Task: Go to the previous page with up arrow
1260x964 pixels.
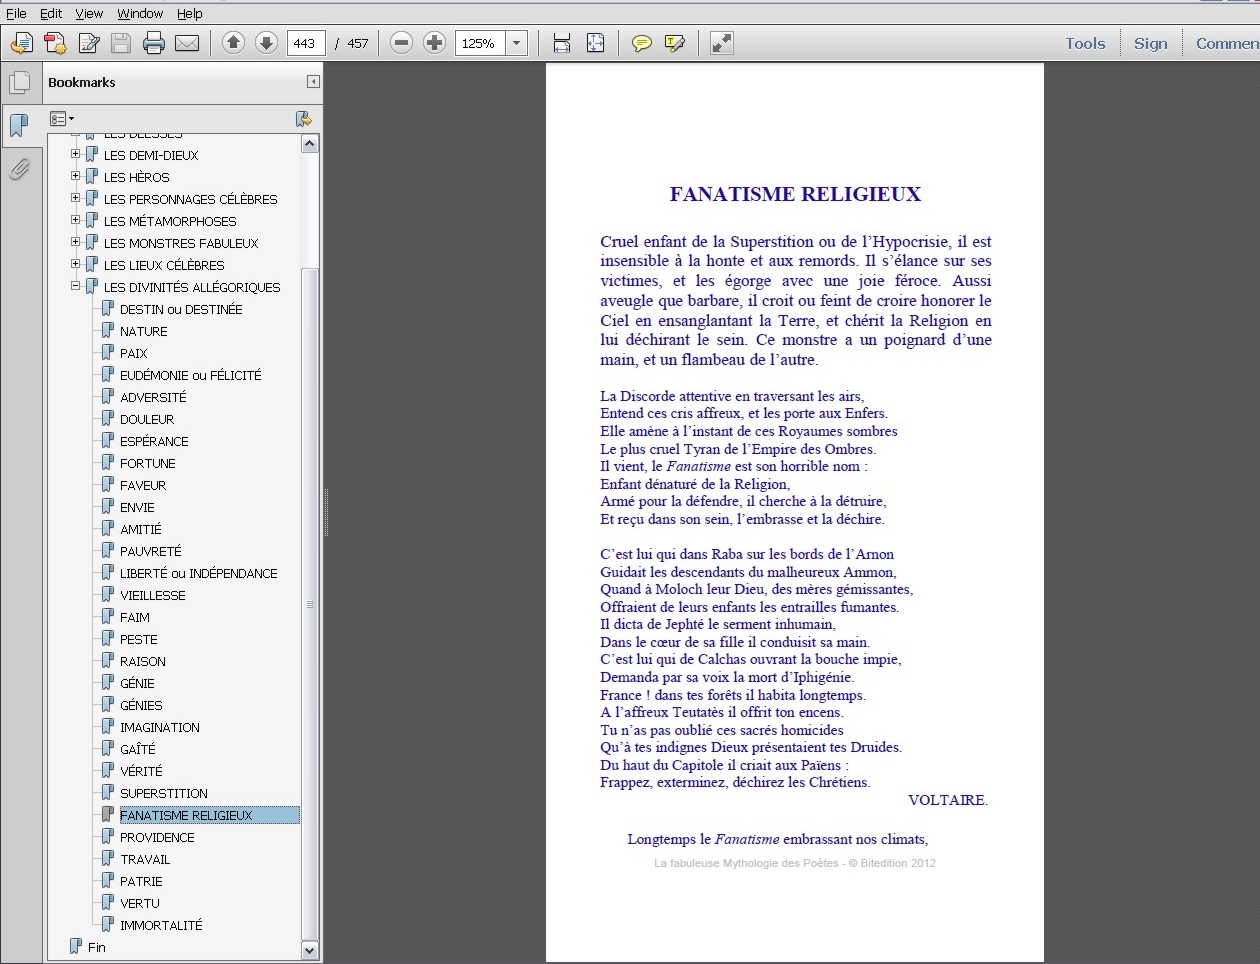Action: 233,43
